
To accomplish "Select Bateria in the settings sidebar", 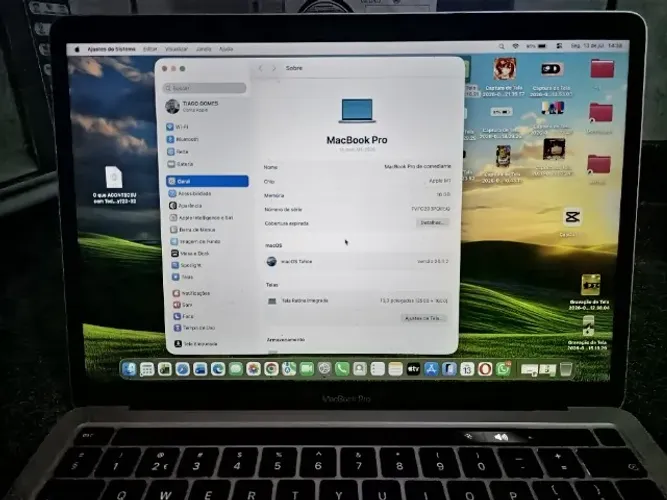I will click(x=181, y=164).
